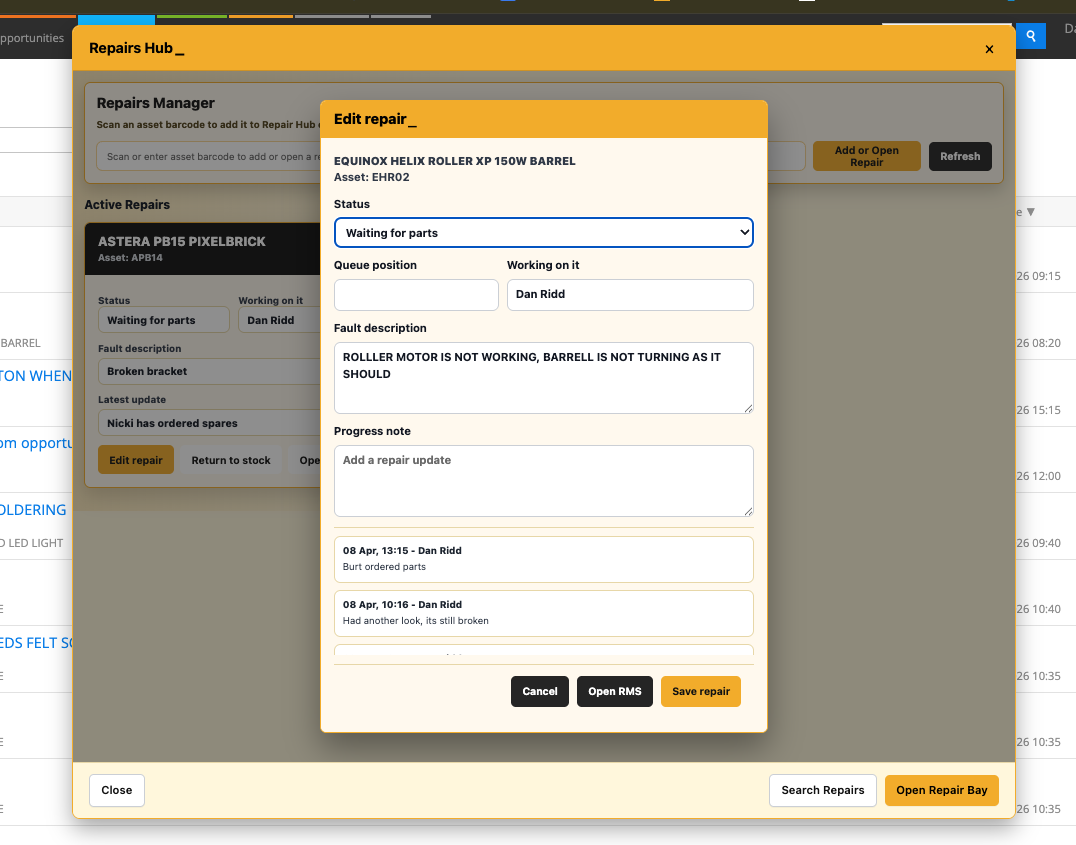The height and width of the screenshot is (845, 1076).
Task: Close the Repairs Hub dialog with X
Action: coord(989,49)
